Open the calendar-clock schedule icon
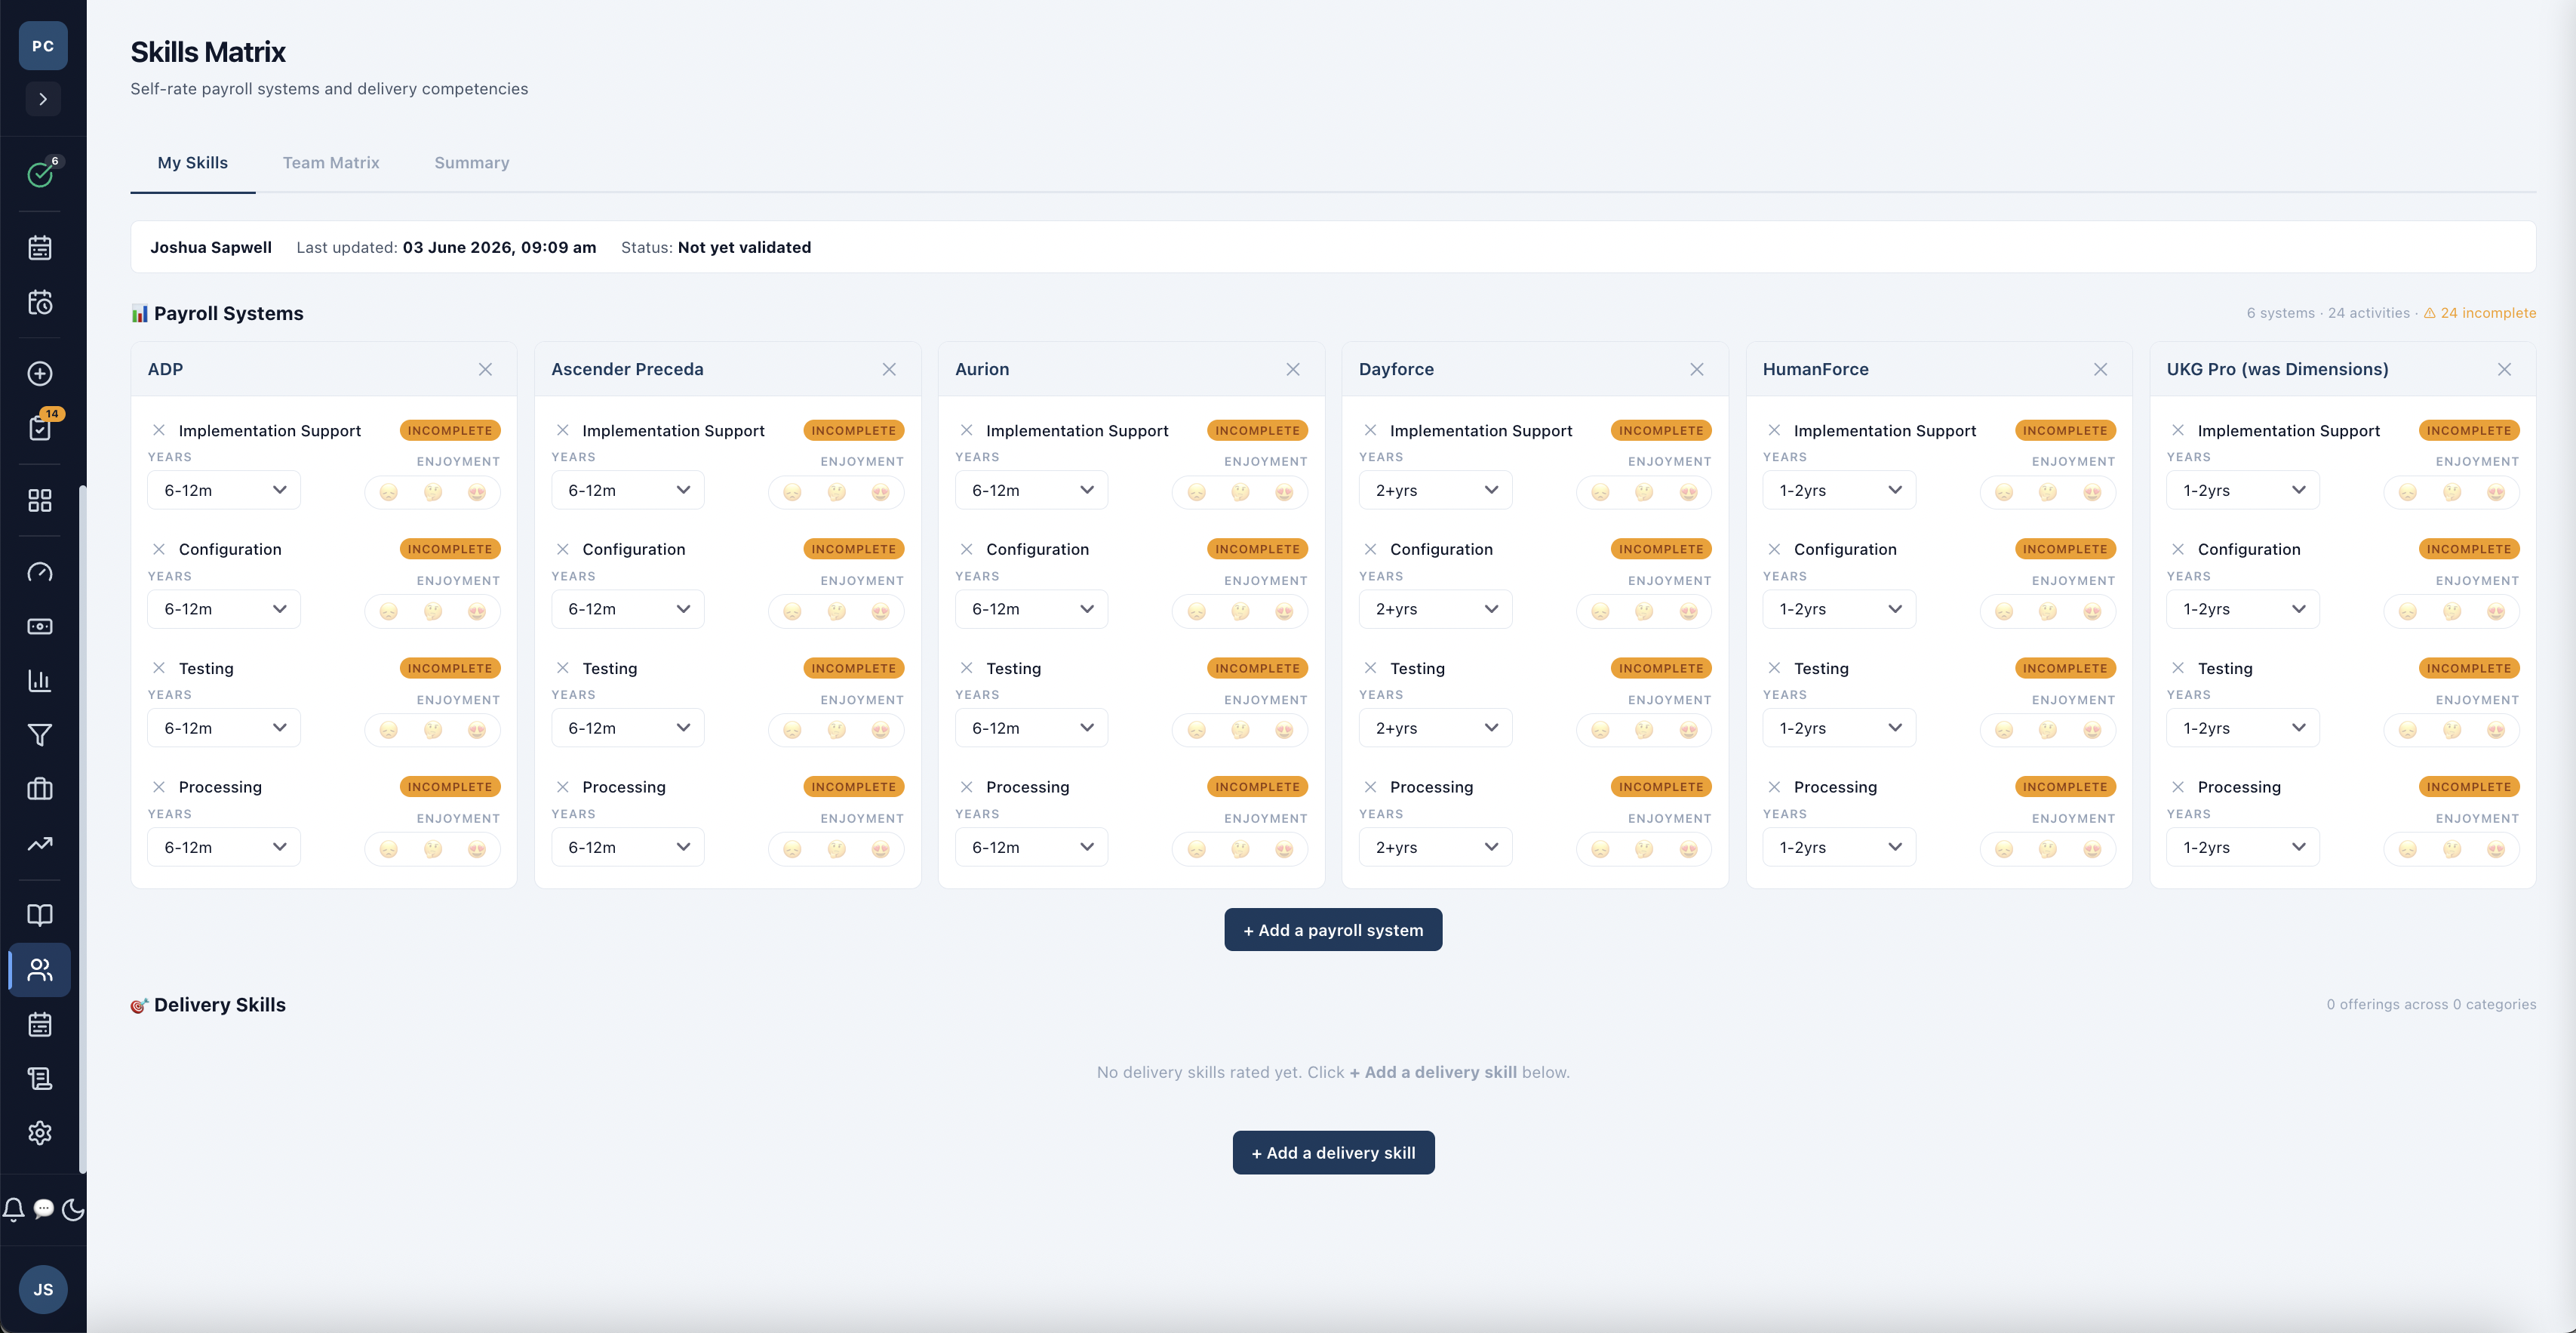The height and width of the screenshot is (1333, 2576). pyautogui.click(x=40, y=302)
